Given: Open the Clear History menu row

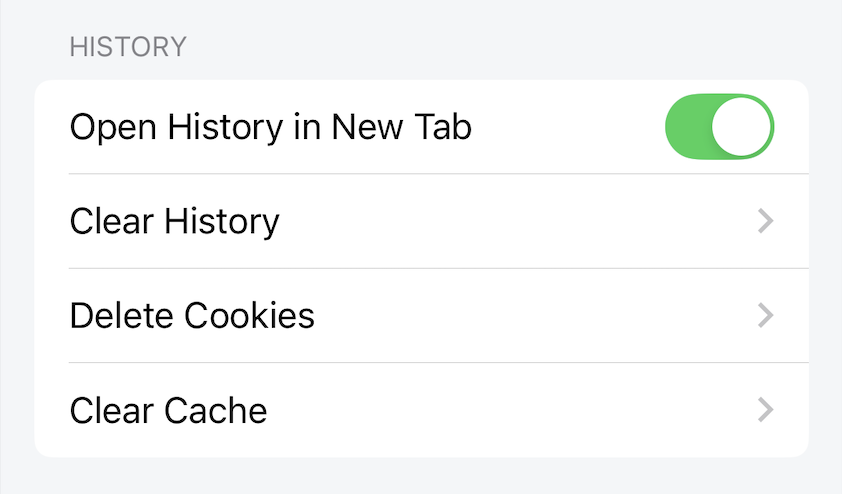Looking at the screenshot, I should click(x=420, y=221).
